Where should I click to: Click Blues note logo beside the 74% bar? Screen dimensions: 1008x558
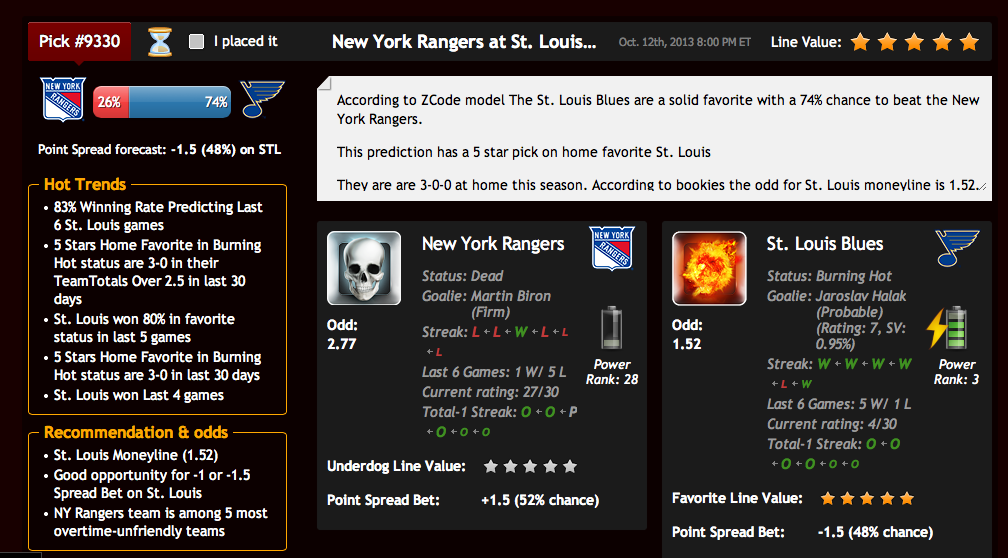[x=262, y=99]
